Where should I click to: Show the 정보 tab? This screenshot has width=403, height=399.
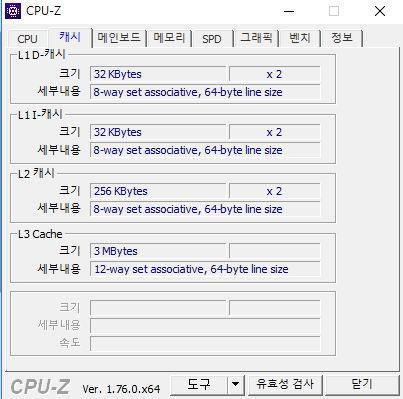(342, 38)
